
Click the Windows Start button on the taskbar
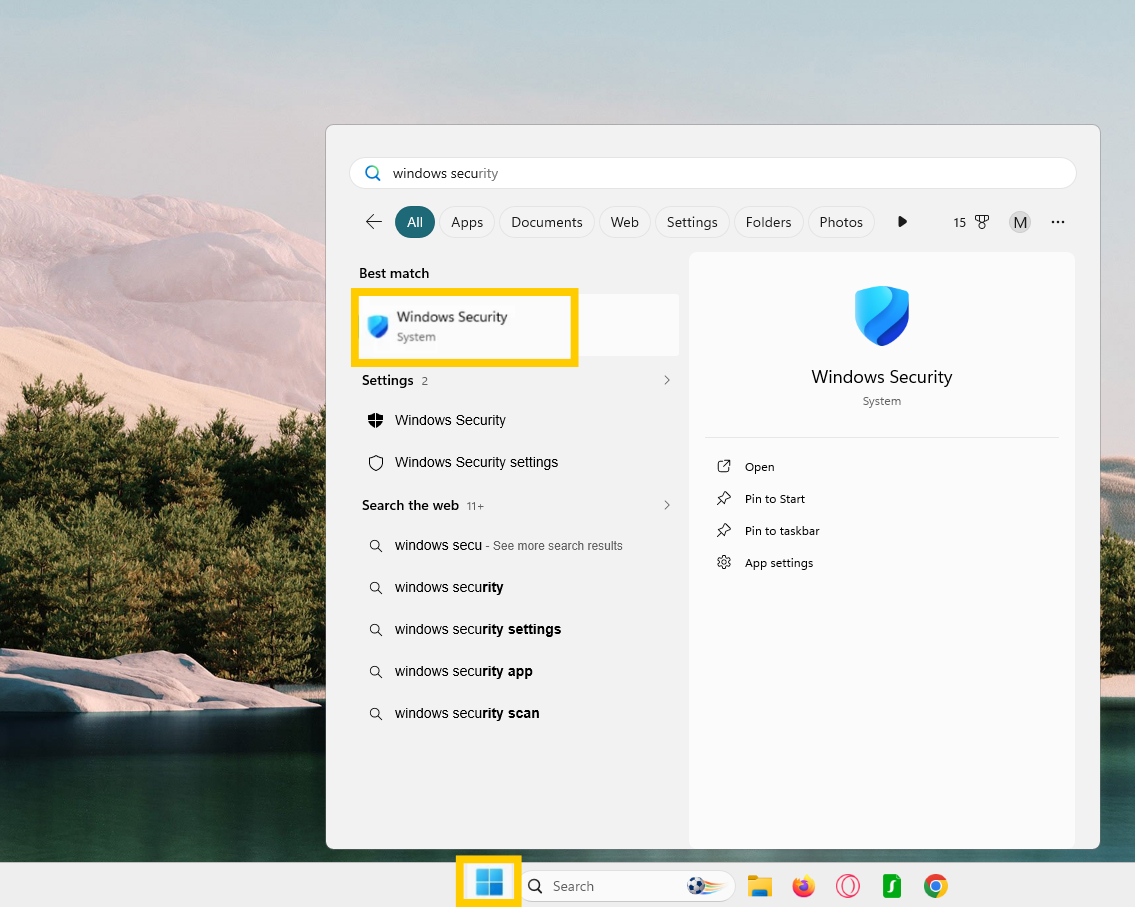click(x=489, y=882)
